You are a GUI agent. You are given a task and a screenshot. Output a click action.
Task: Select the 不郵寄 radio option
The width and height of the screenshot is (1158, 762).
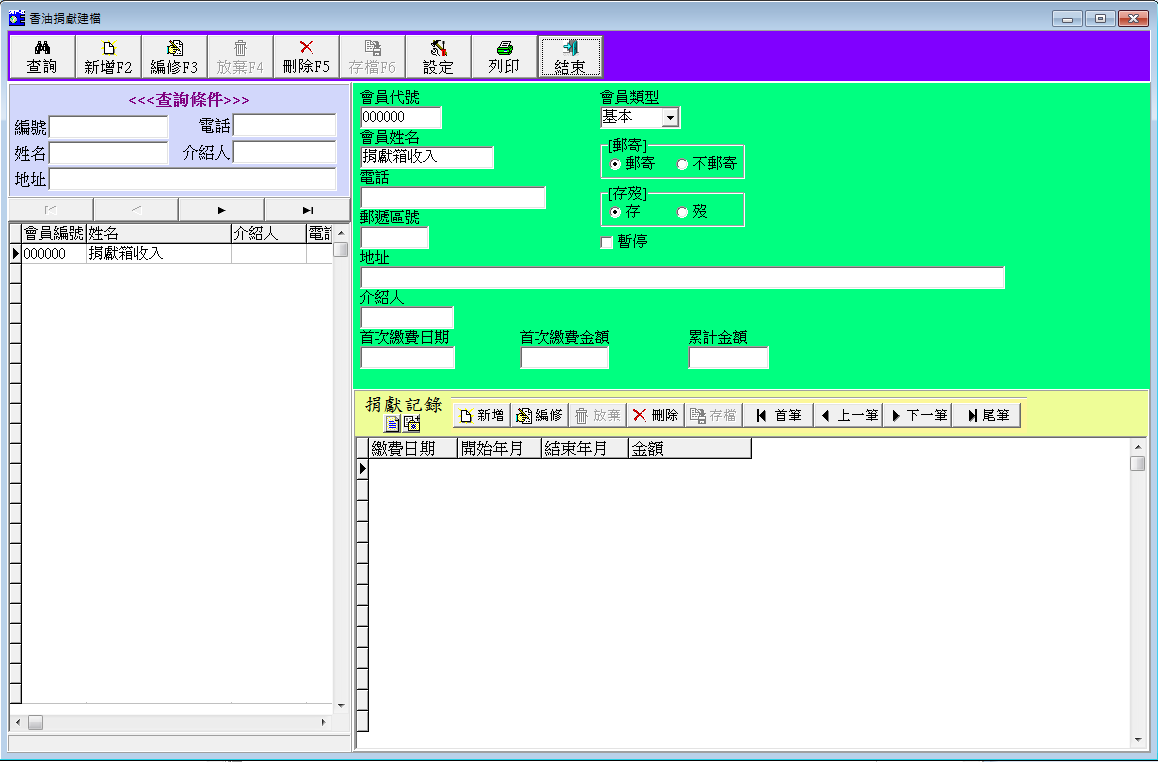pos(683,164)
